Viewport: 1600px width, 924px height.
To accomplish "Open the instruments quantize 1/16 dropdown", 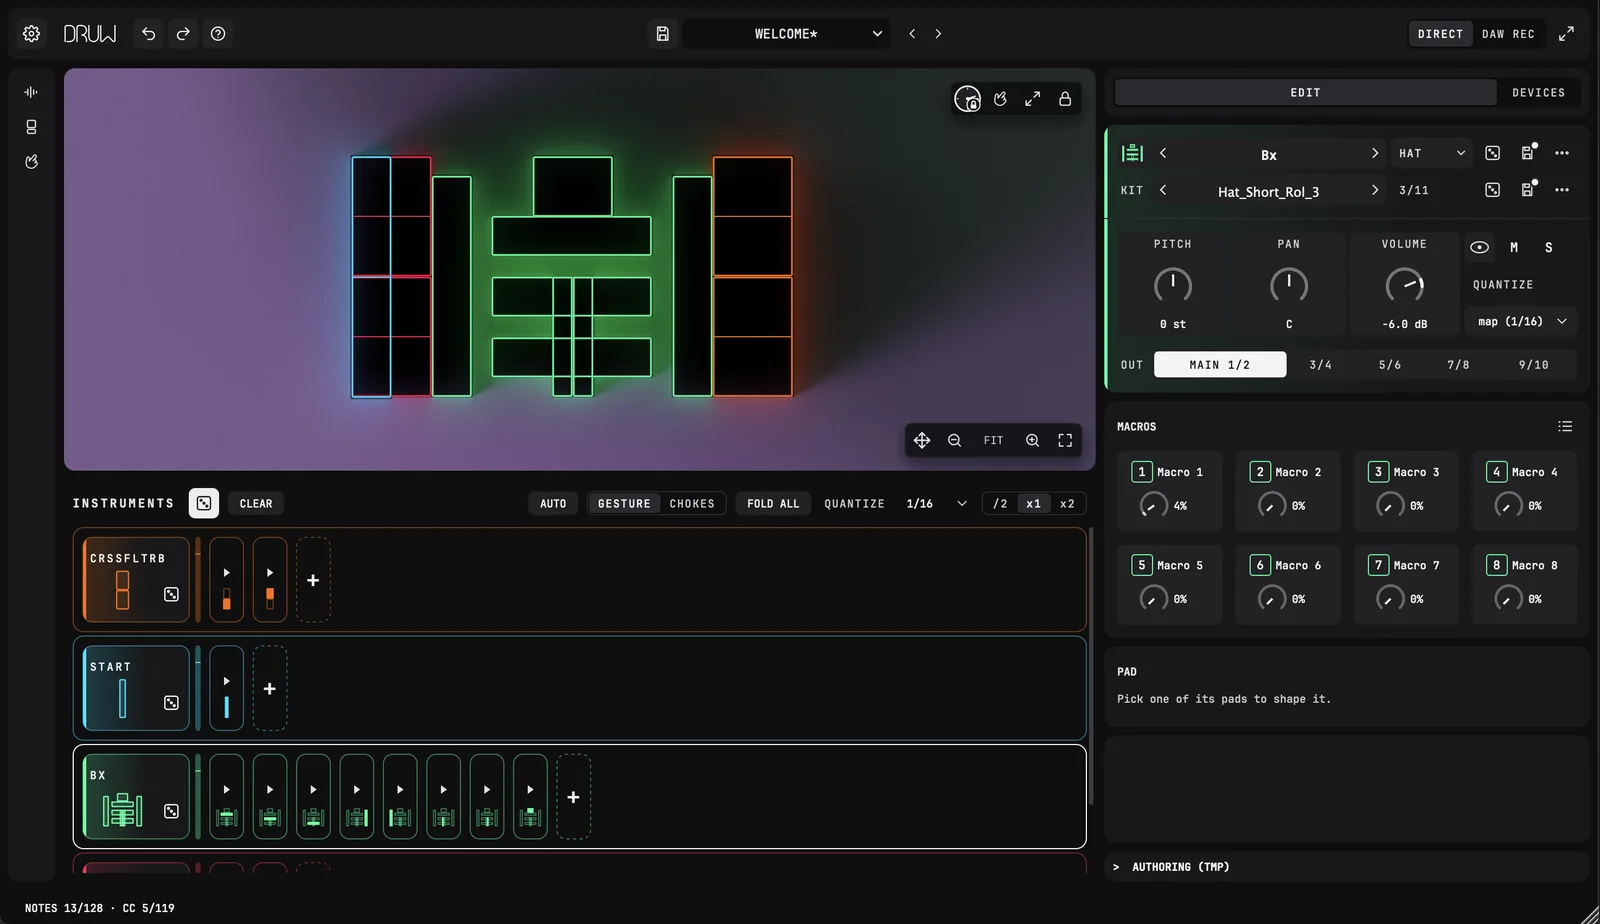I will [936, 504].
